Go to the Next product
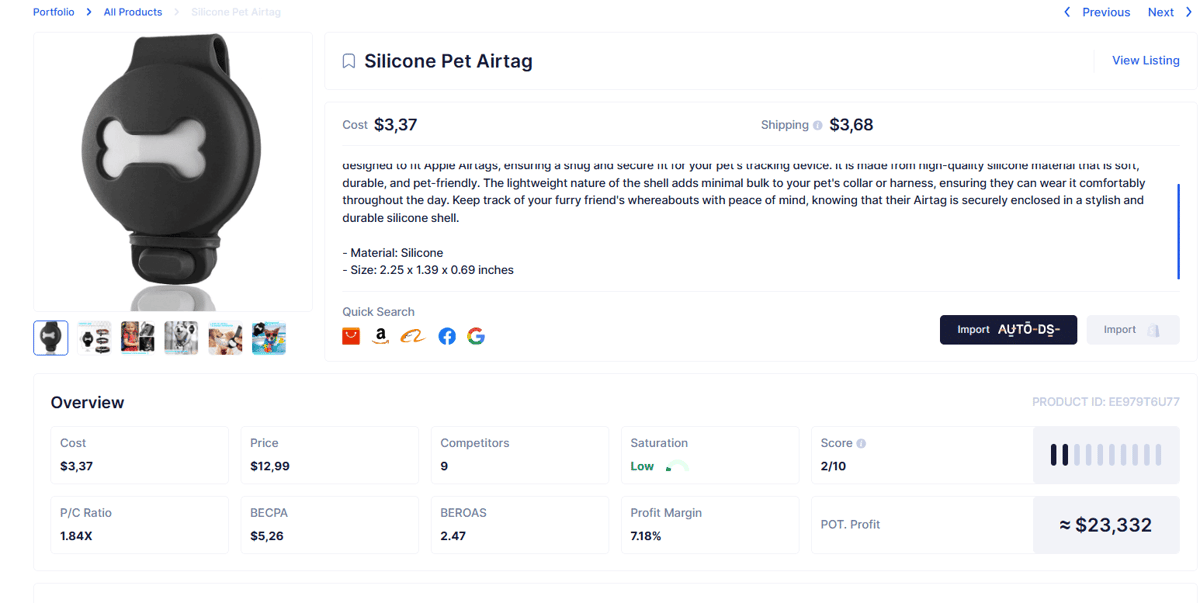The image size is (1200, 603). (x=1161, y=12)
